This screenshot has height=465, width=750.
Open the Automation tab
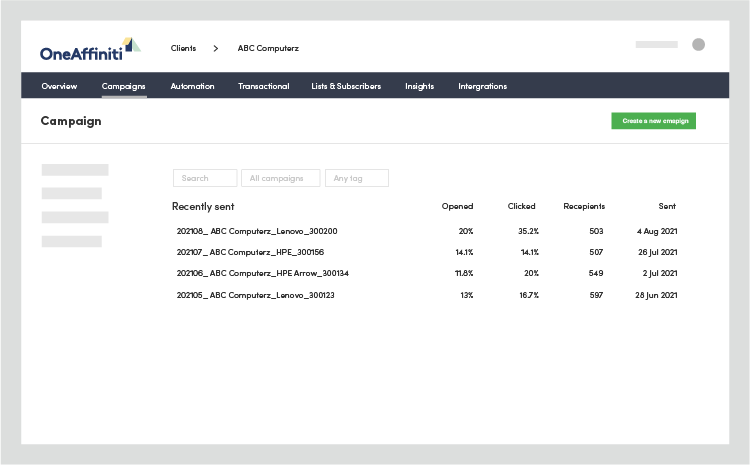pyautogui.click(x=192, y=86)
